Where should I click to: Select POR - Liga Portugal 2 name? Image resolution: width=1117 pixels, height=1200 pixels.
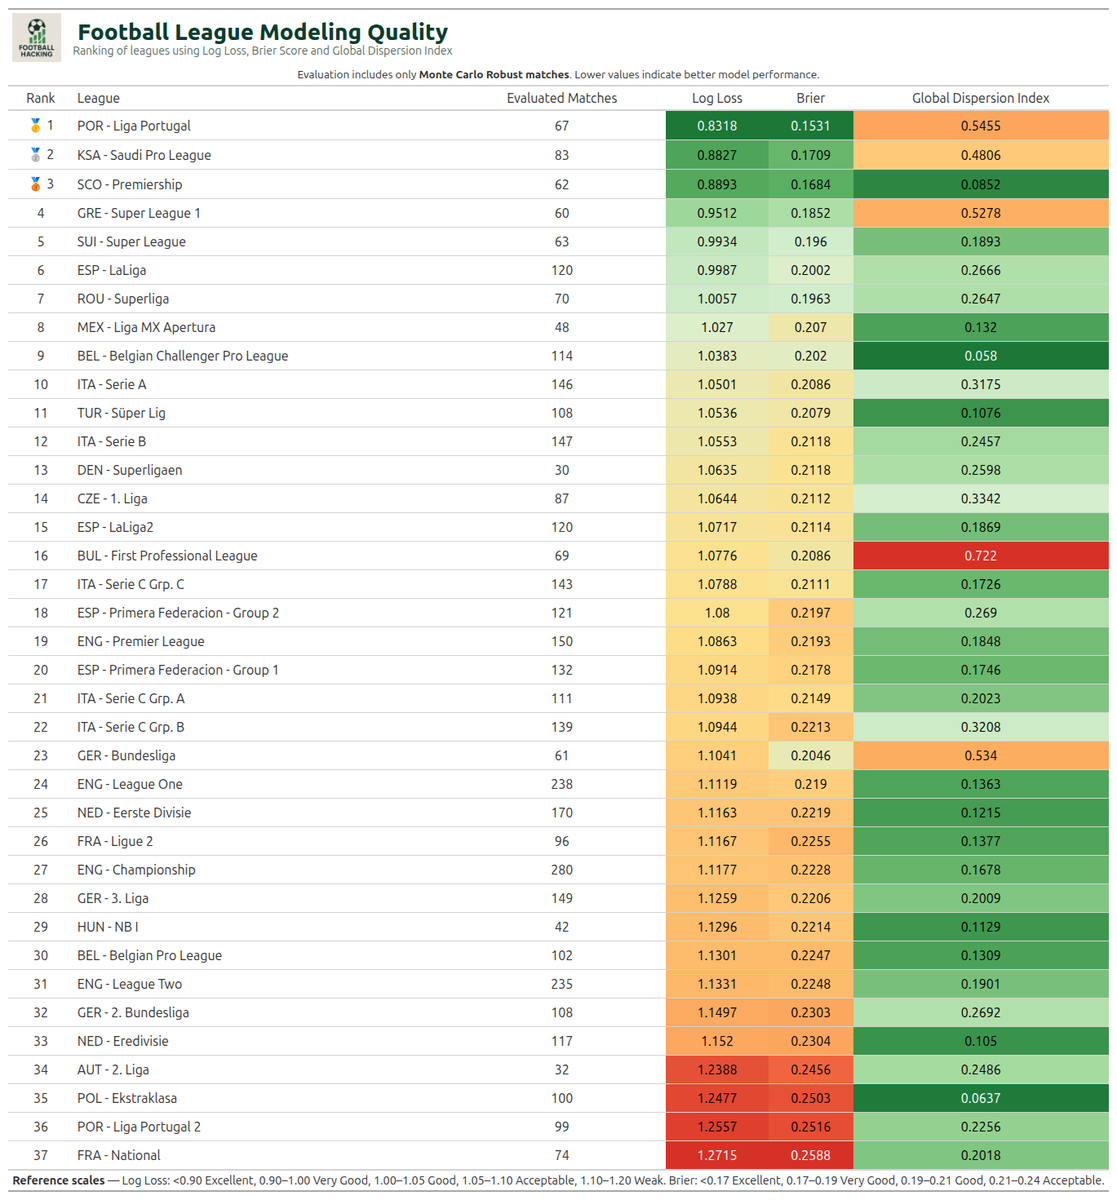[x=139, y=1127]
